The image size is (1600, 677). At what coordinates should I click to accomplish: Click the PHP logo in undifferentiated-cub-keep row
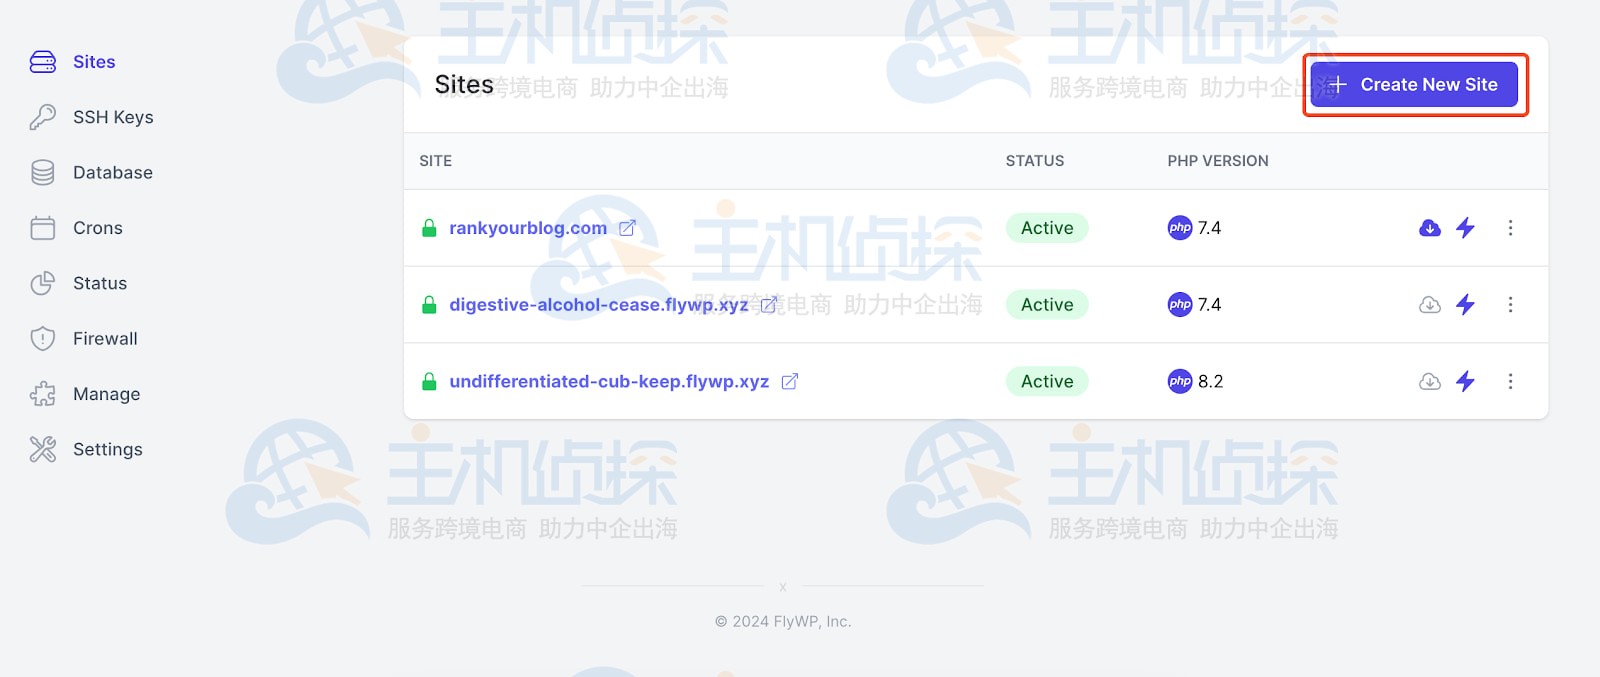tap(1180, 381)
